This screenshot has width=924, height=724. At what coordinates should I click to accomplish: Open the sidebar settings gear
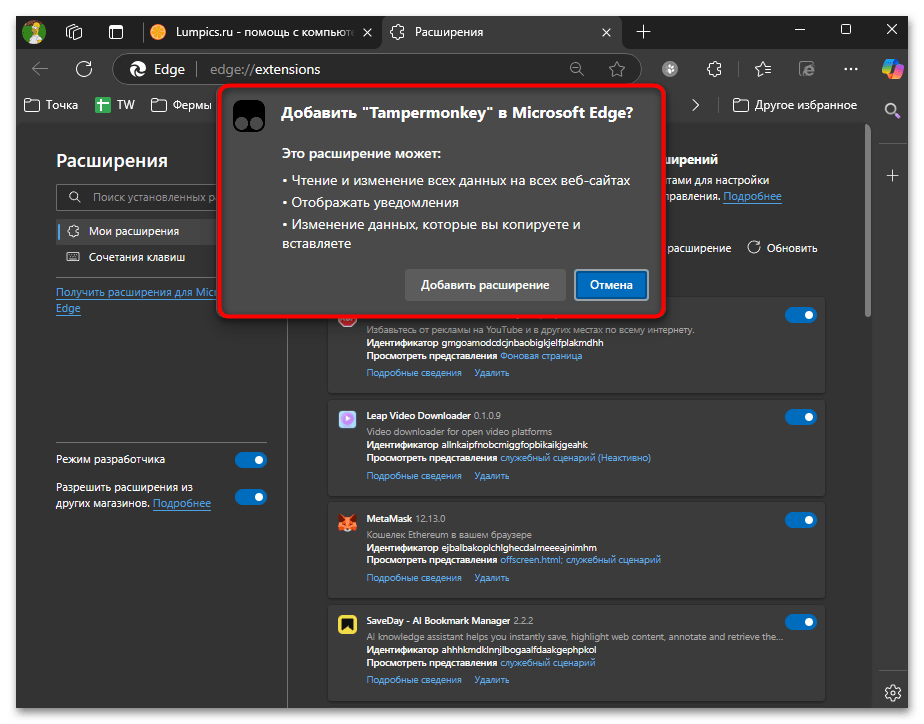(x=893, y=693)
